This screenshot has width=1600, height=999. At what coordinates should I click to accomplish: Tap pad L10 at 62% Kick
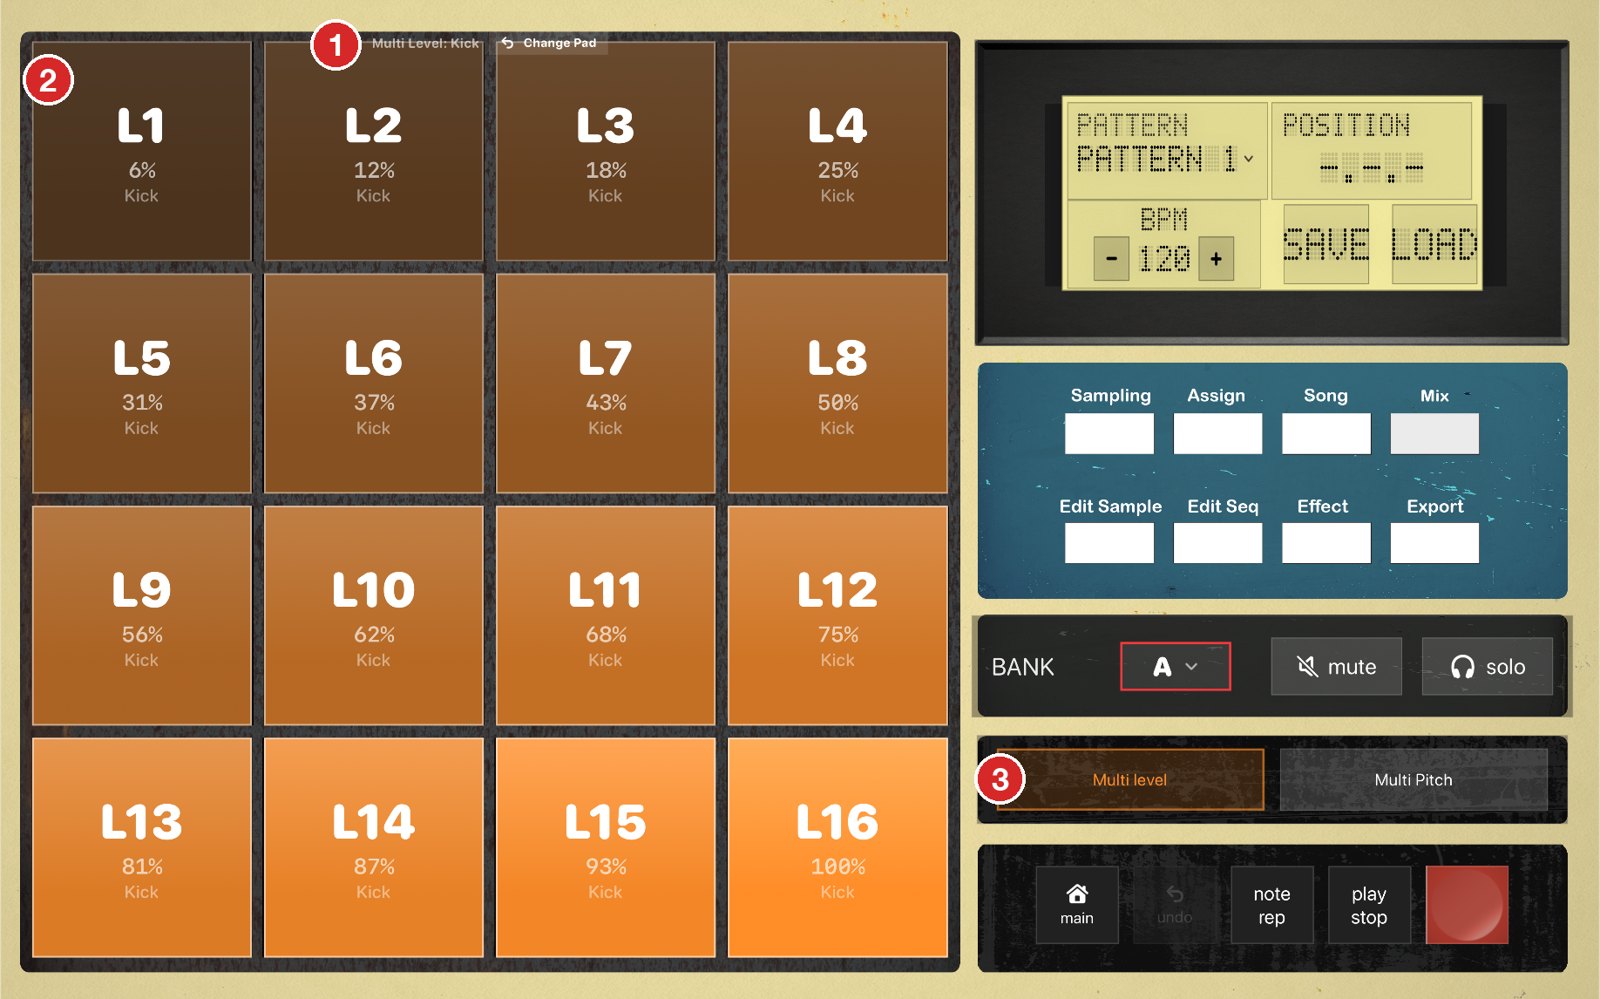(373, 615)
